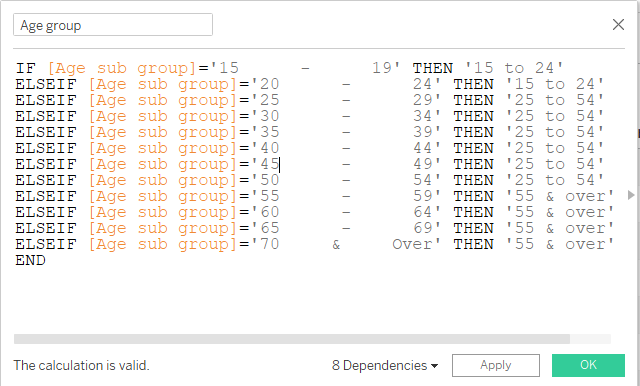640x386 pixels.
Task: Click 'The calculation is valid.' status text
Action: coord(82,365)
